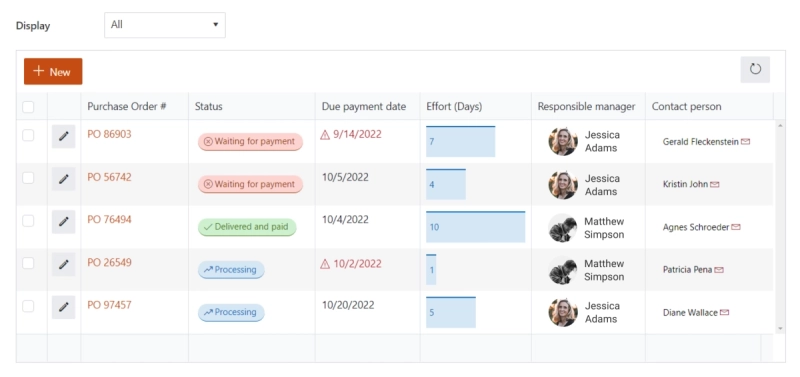Open PO 56742 link

[x=109, y=177]
